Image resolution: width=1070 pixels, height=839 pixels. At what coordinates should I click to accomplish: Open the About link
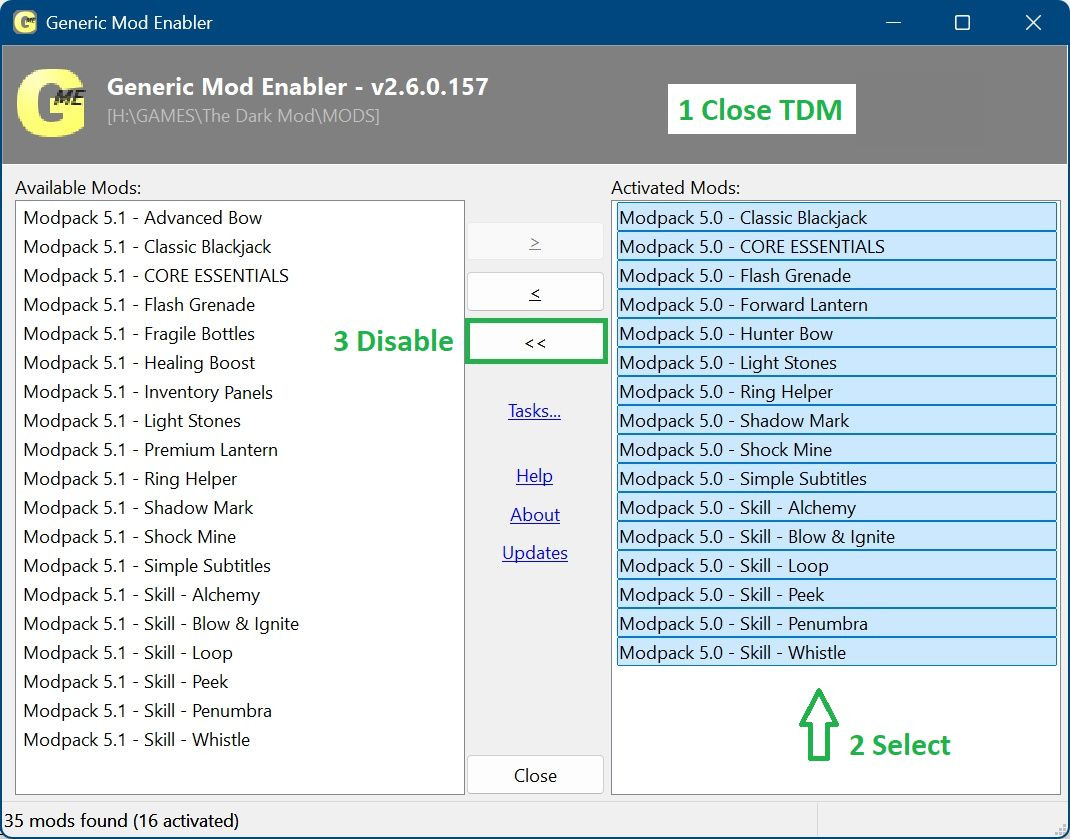[535, 515]
